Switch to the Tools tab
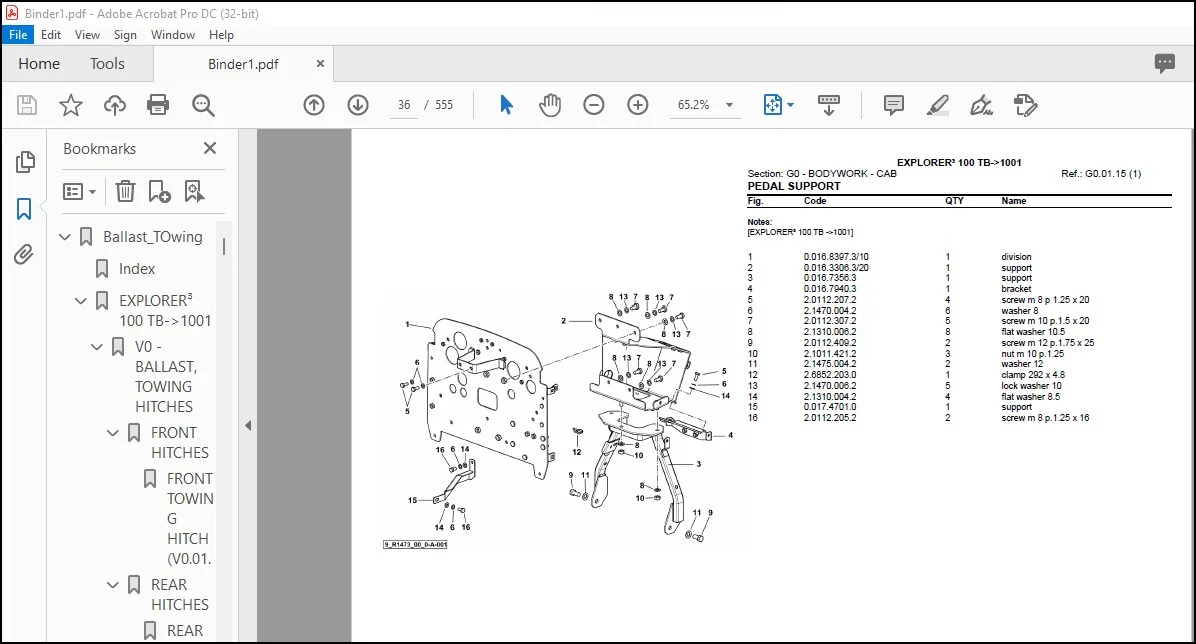This screenshot has height=644, width=1196. click(107, 64)
